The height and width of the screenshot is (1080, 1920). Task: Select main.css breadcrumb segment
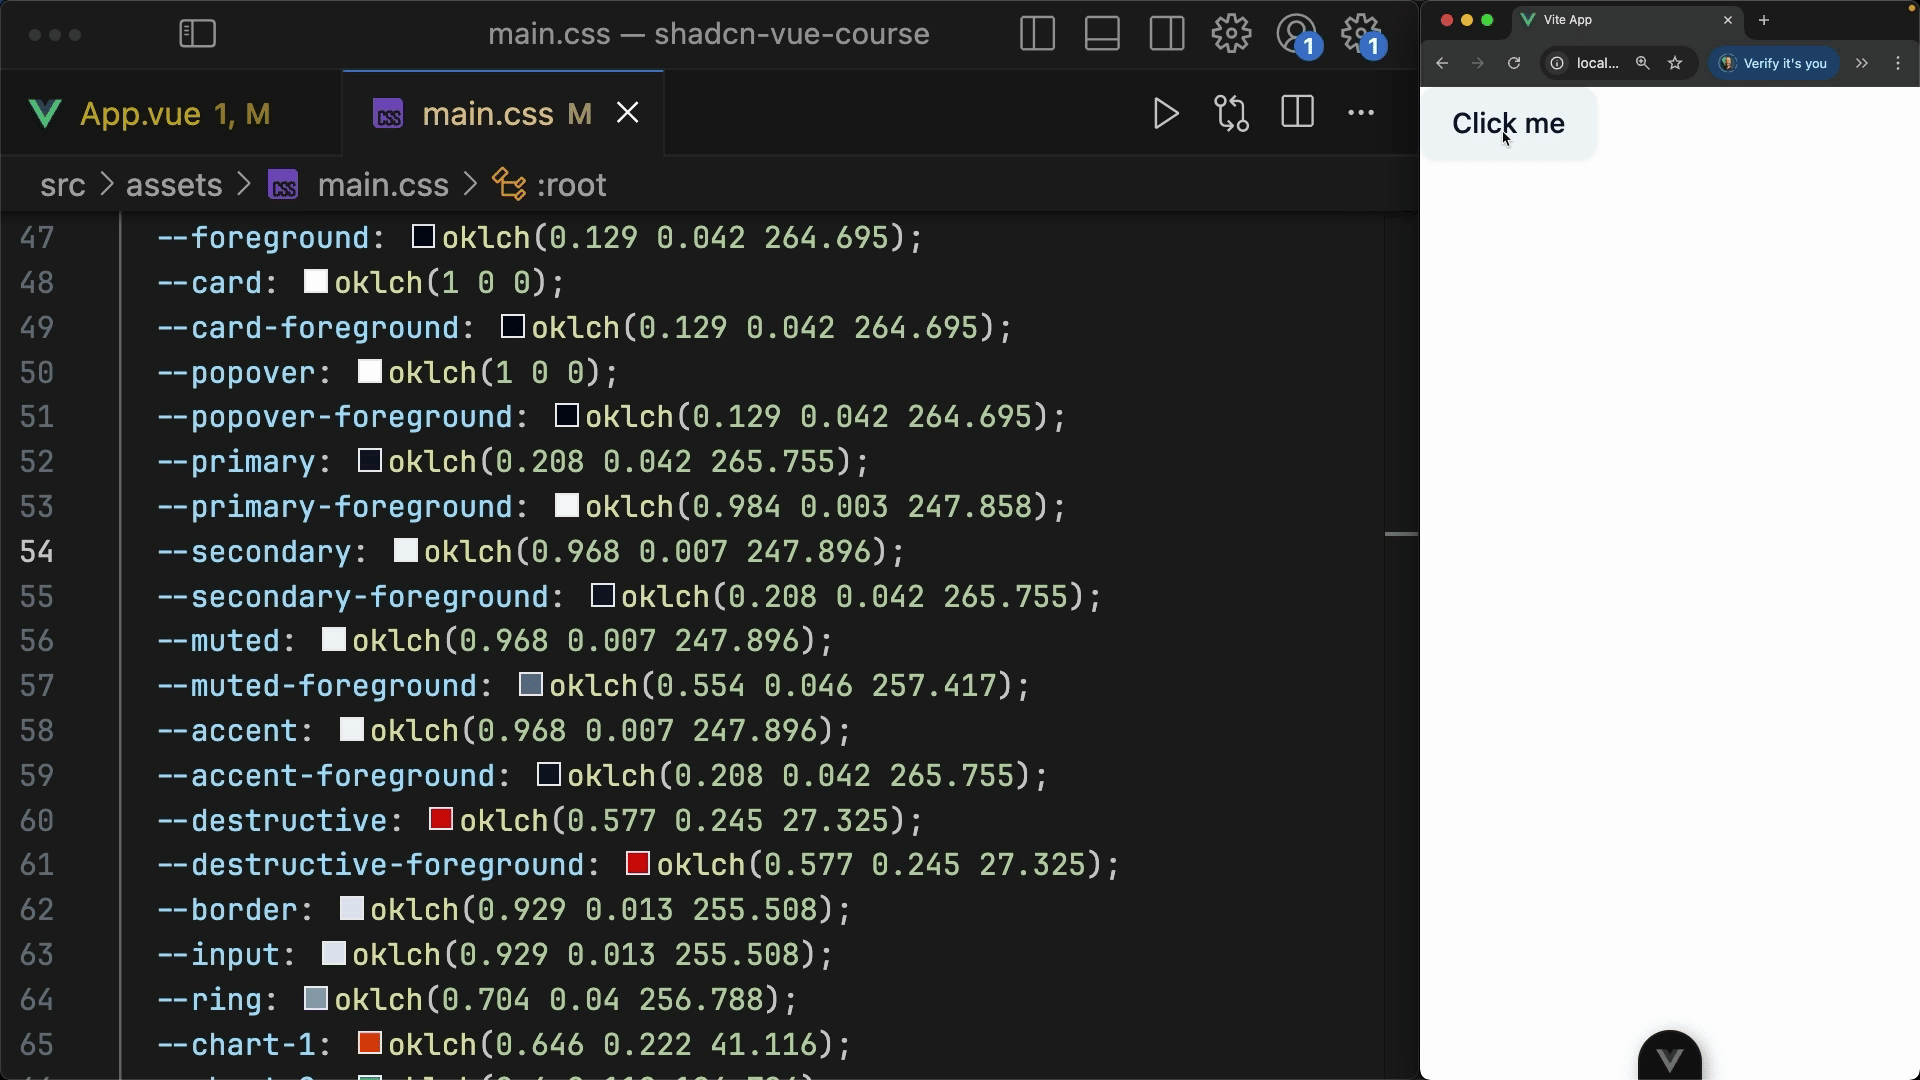pos(359,185)
